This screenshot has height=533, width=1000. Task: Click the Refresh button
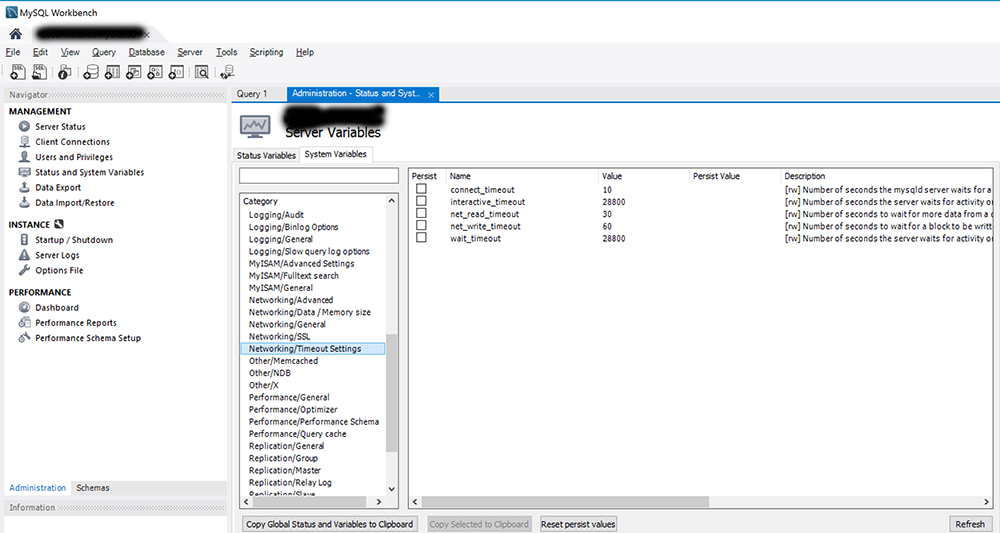pos(970,524)
